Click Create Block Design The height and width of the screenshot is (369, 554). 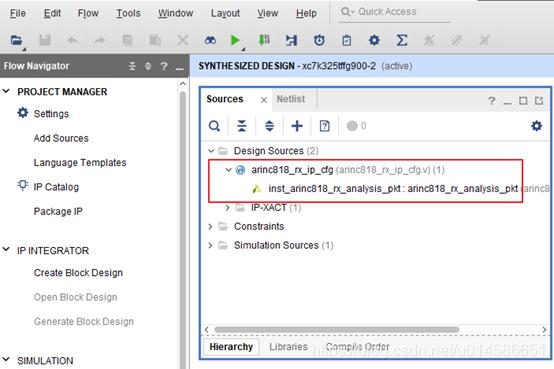point(78,273)
